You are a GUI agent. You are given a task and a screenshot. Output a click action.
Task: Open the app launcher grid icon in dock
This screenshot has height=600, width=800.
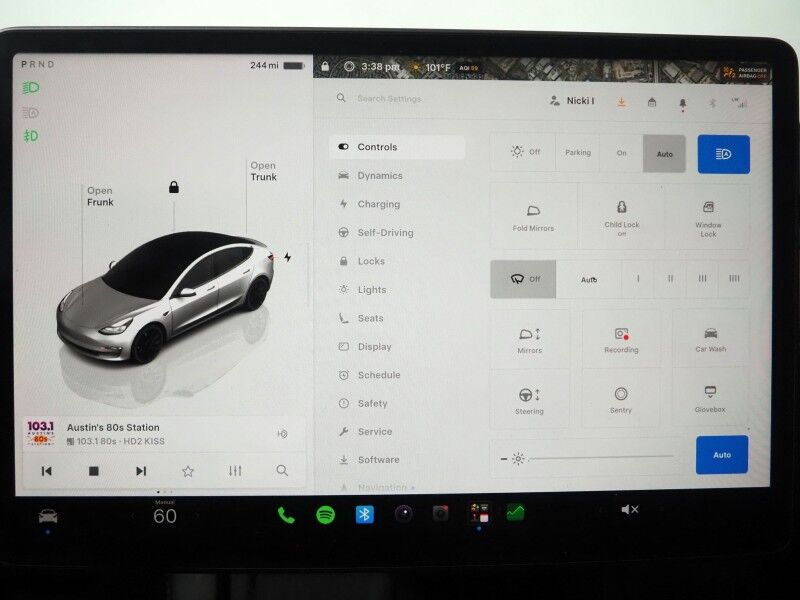pyautogui.click(x=479, y=512)
